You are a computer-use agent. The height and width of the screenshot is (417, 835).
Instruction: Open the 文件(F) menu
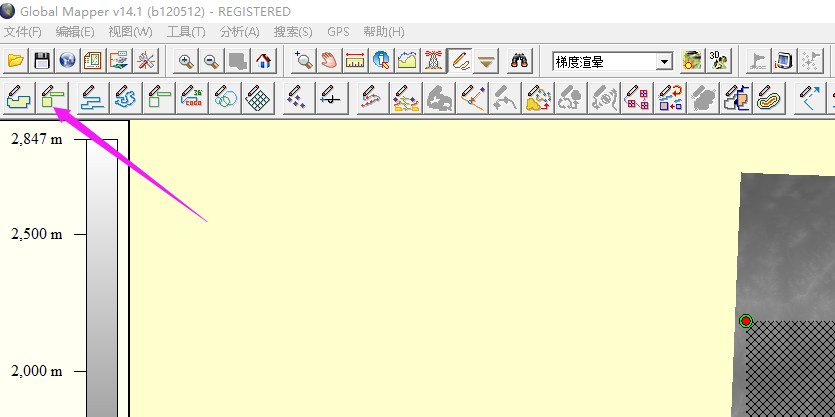[x=22, y=32]
